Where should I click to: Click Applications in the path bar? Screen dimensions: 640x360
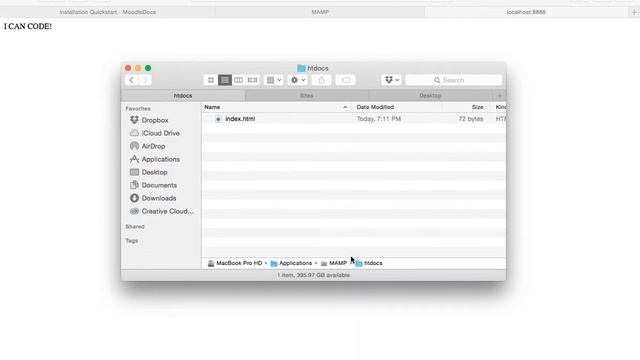pyautogui.click(x=291, y=263)
